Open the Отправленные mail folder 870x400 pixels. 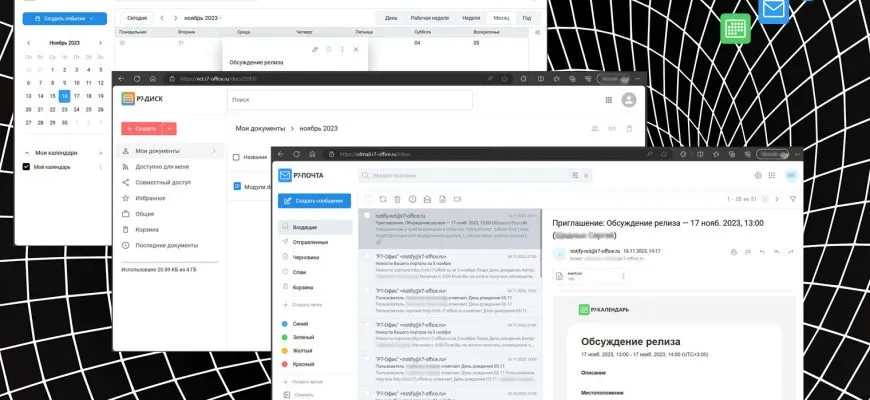pos(315,242)
